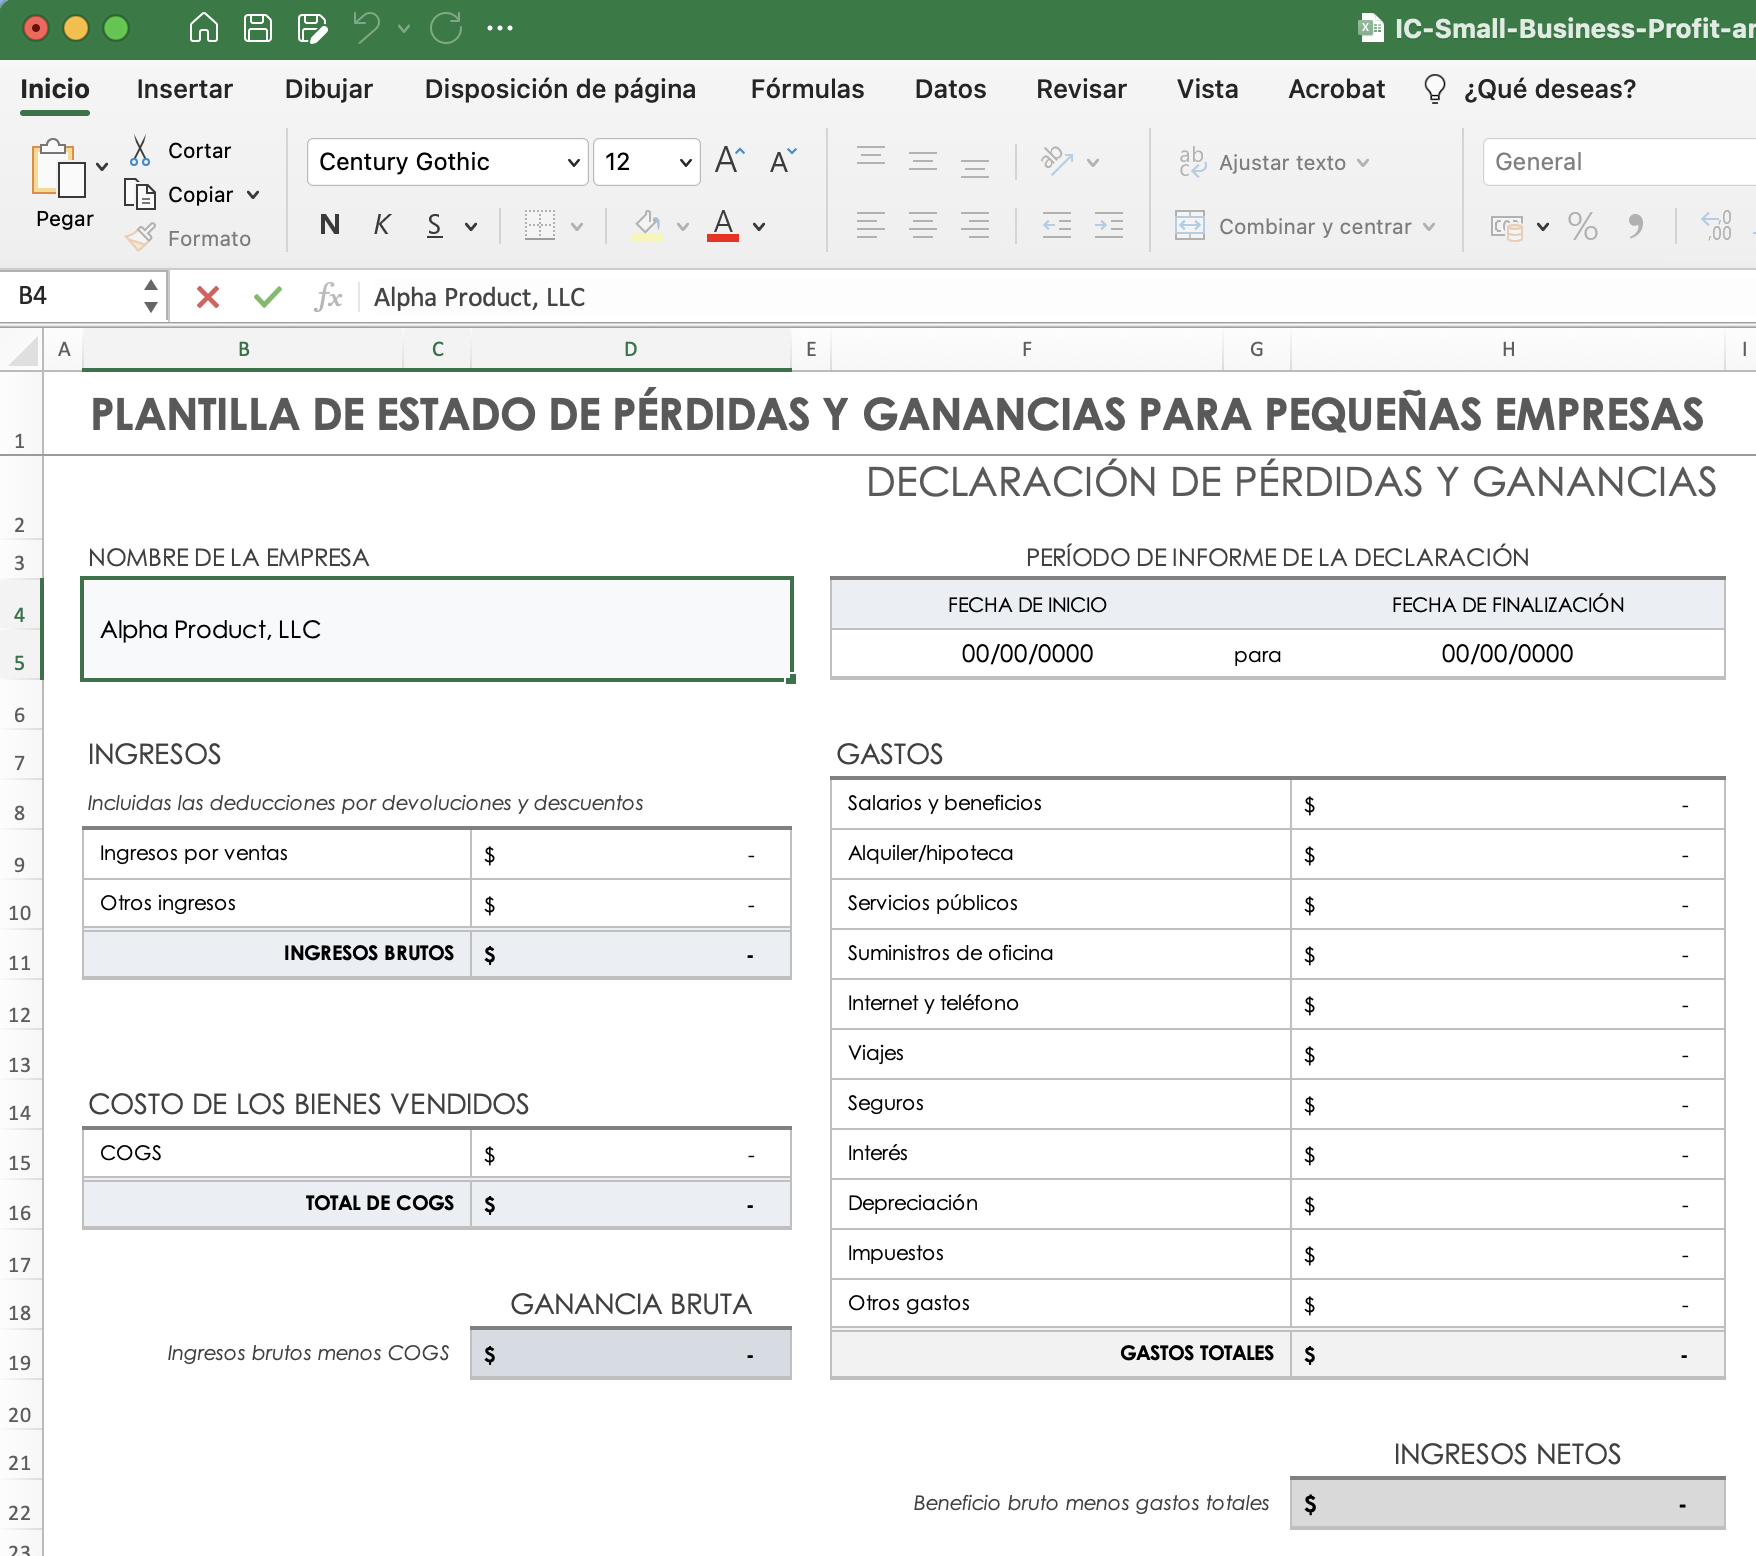Open the Dibujar tab
This screenshot has height=1556, width=1756.
click(329, 89)
